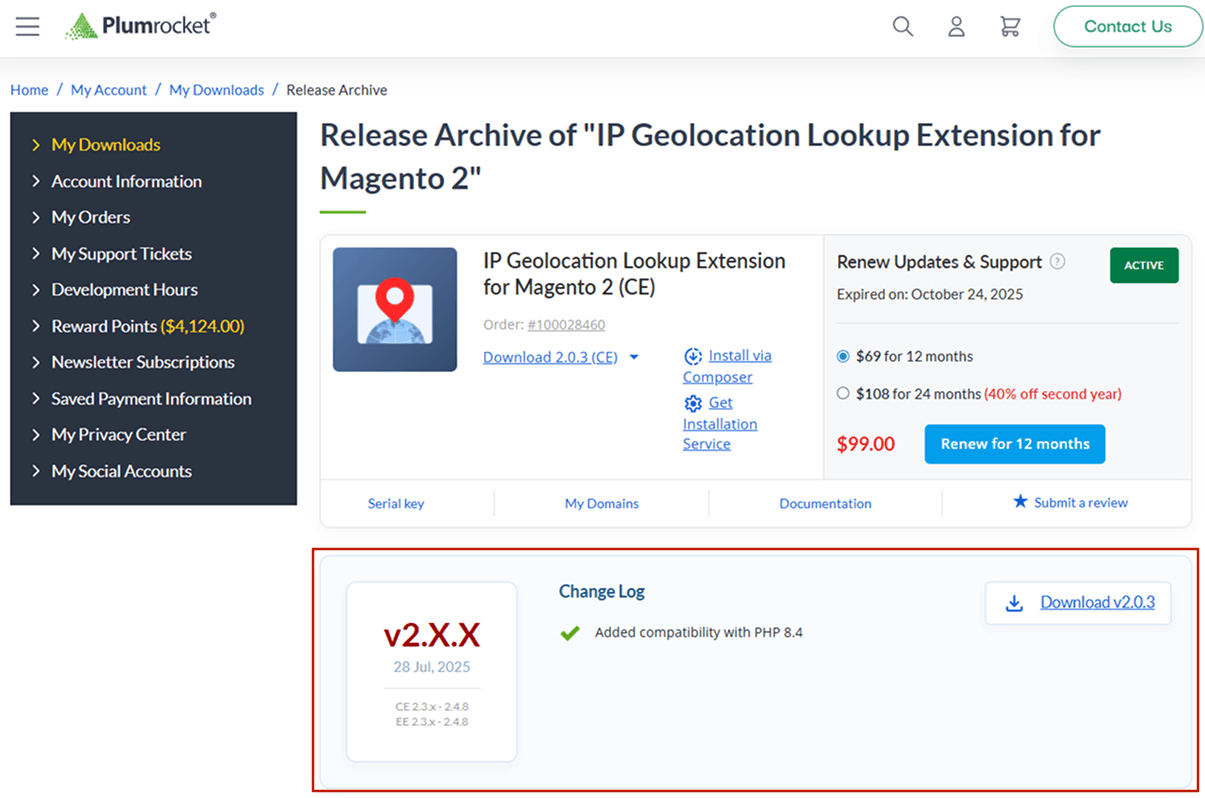1205x798 pixels.
Task: Expand the My Privacy Center sidebar section
Action: [x=118, y=435]
